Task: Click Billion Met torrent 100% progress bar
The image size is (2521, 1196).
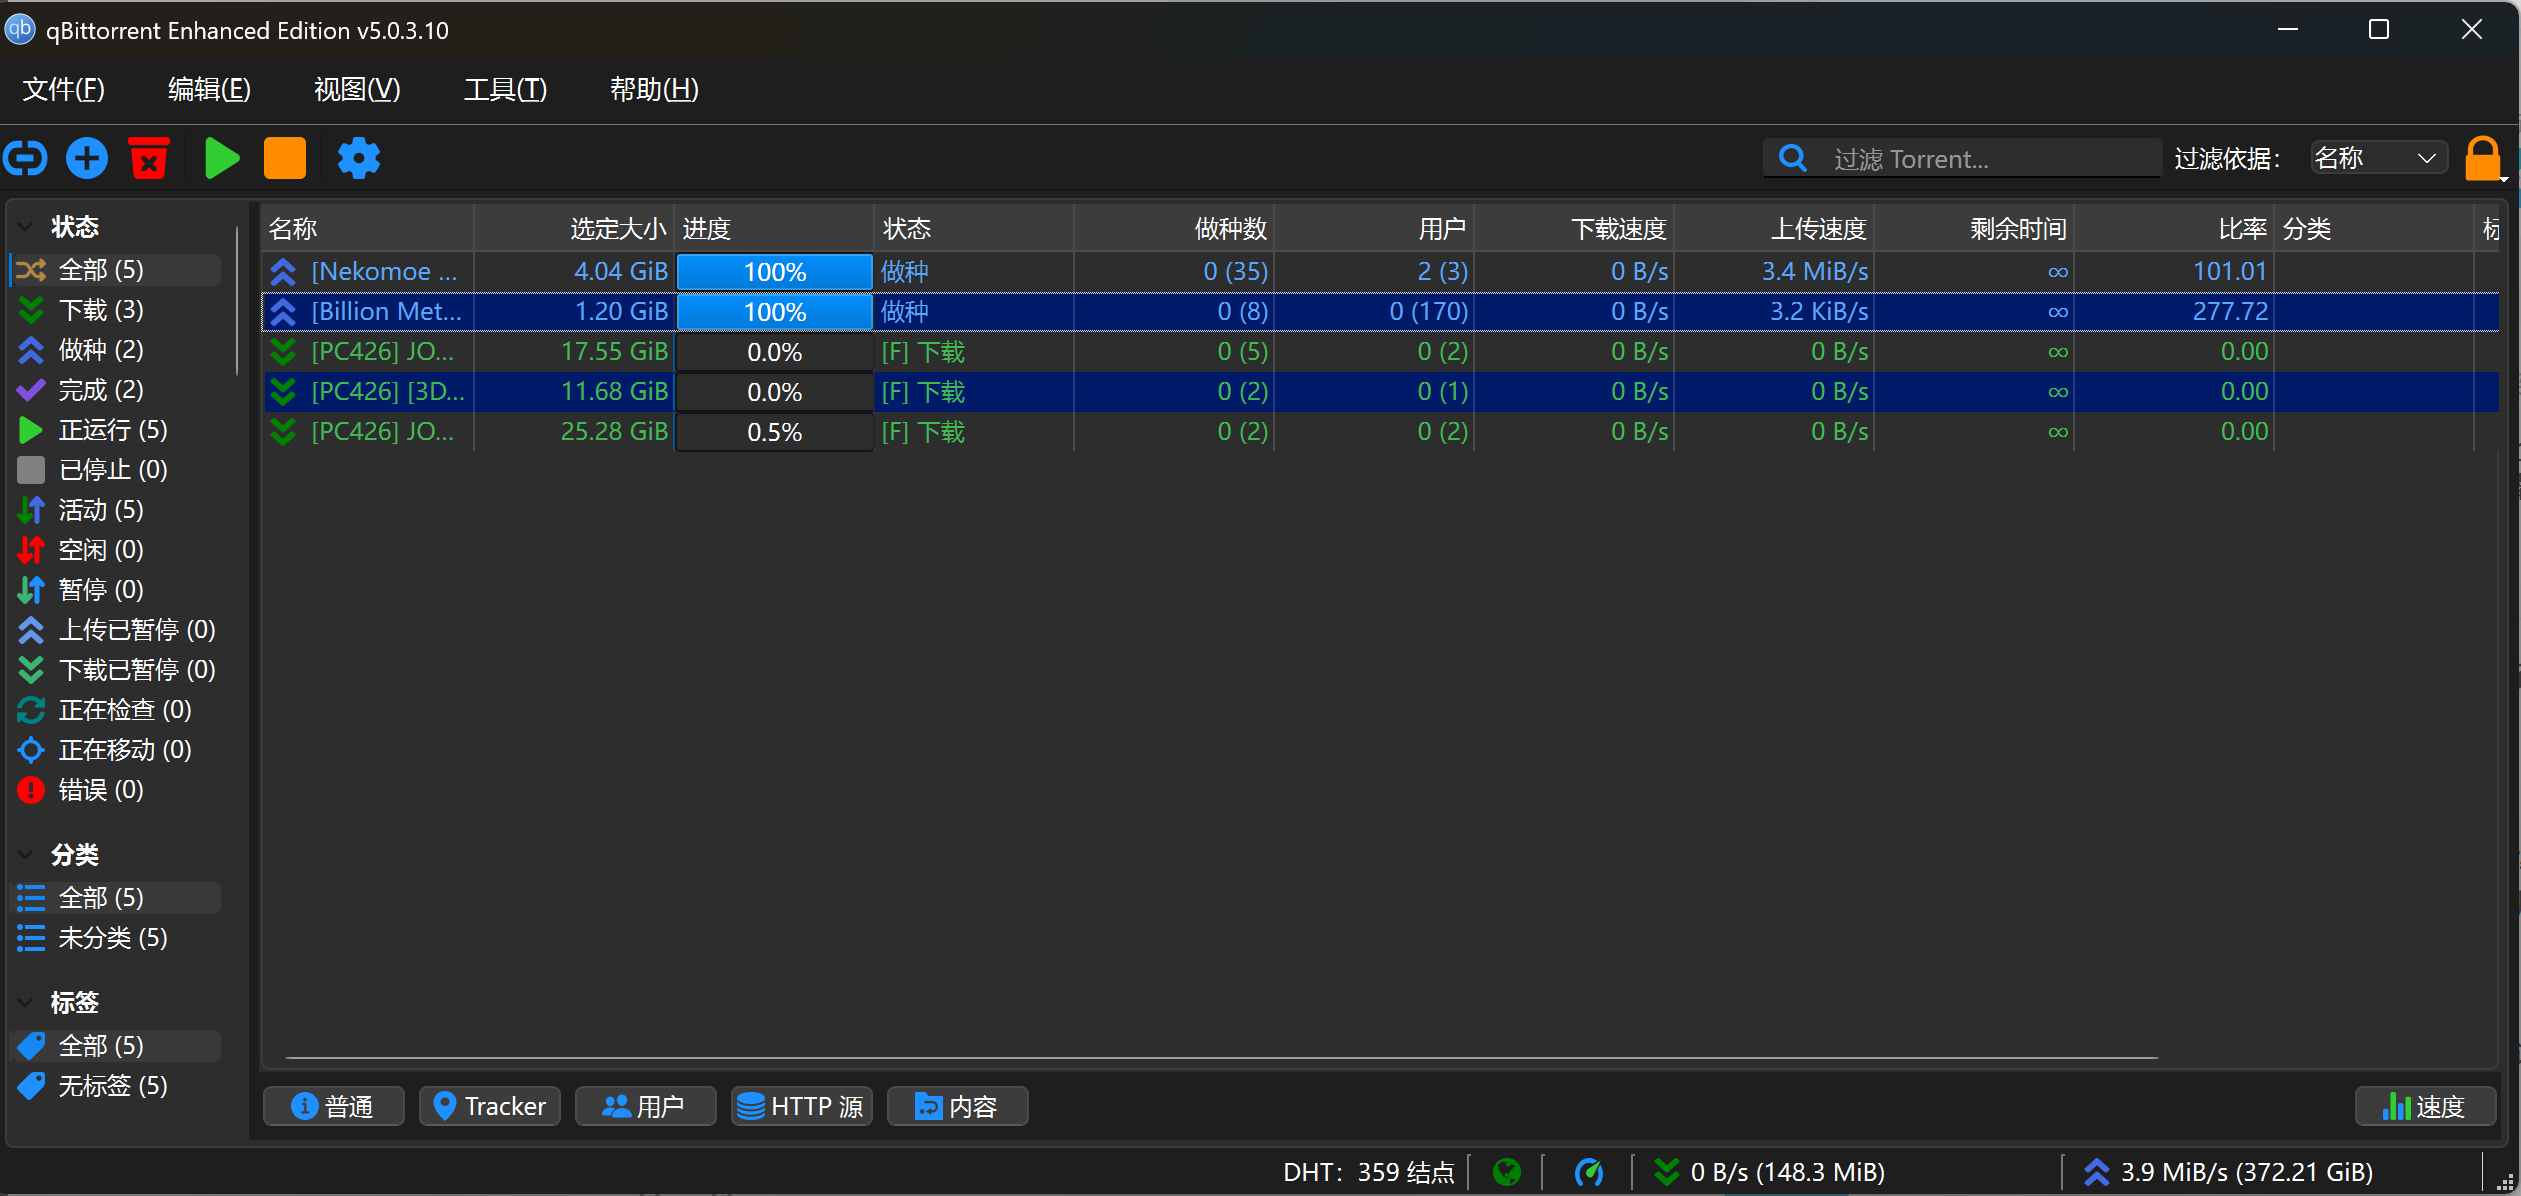Action: [774, 311]
